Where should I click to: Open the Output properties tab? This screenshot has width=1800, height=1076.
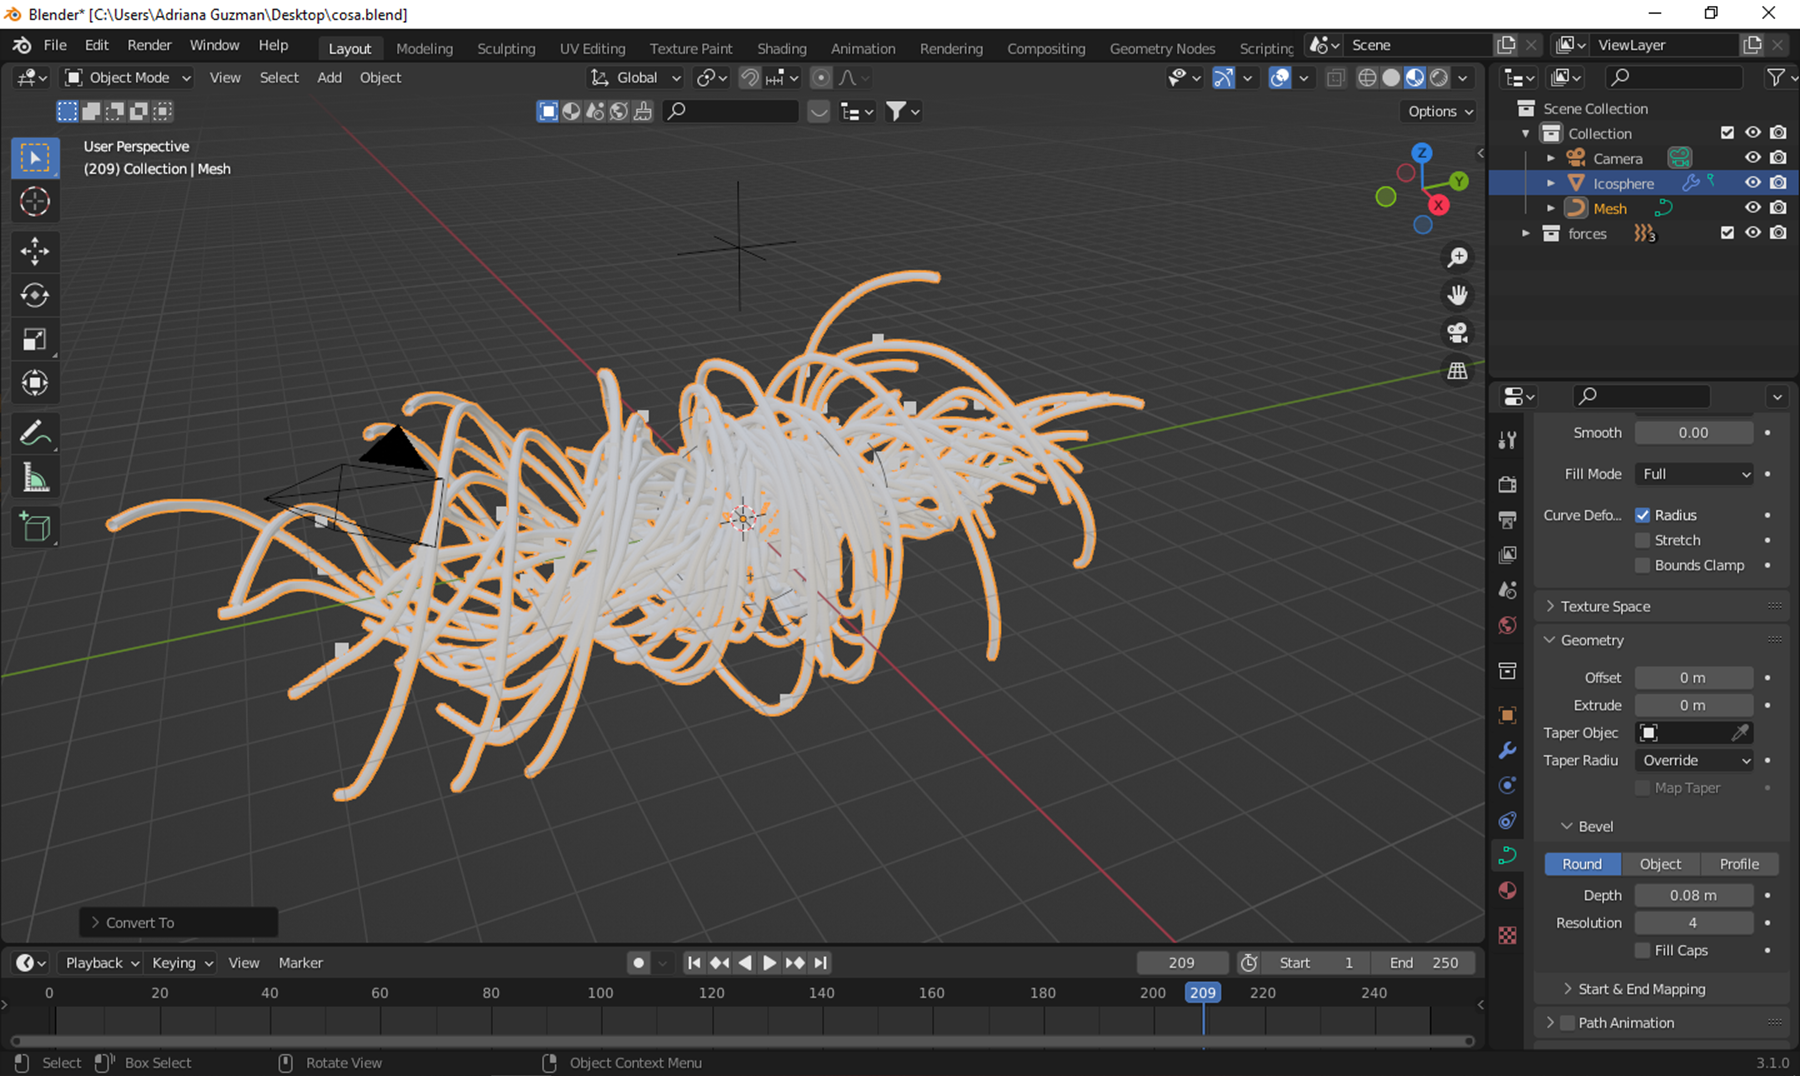(1507, 520)
